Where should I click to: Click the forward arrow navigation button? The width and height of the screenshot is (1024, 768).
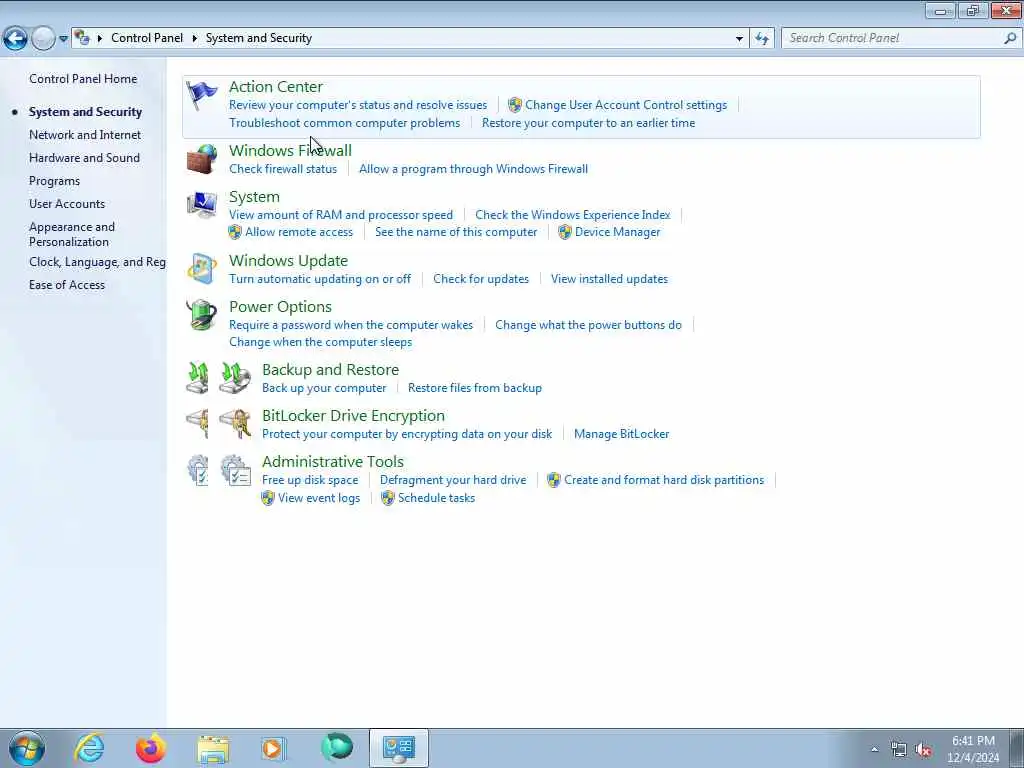43,39
